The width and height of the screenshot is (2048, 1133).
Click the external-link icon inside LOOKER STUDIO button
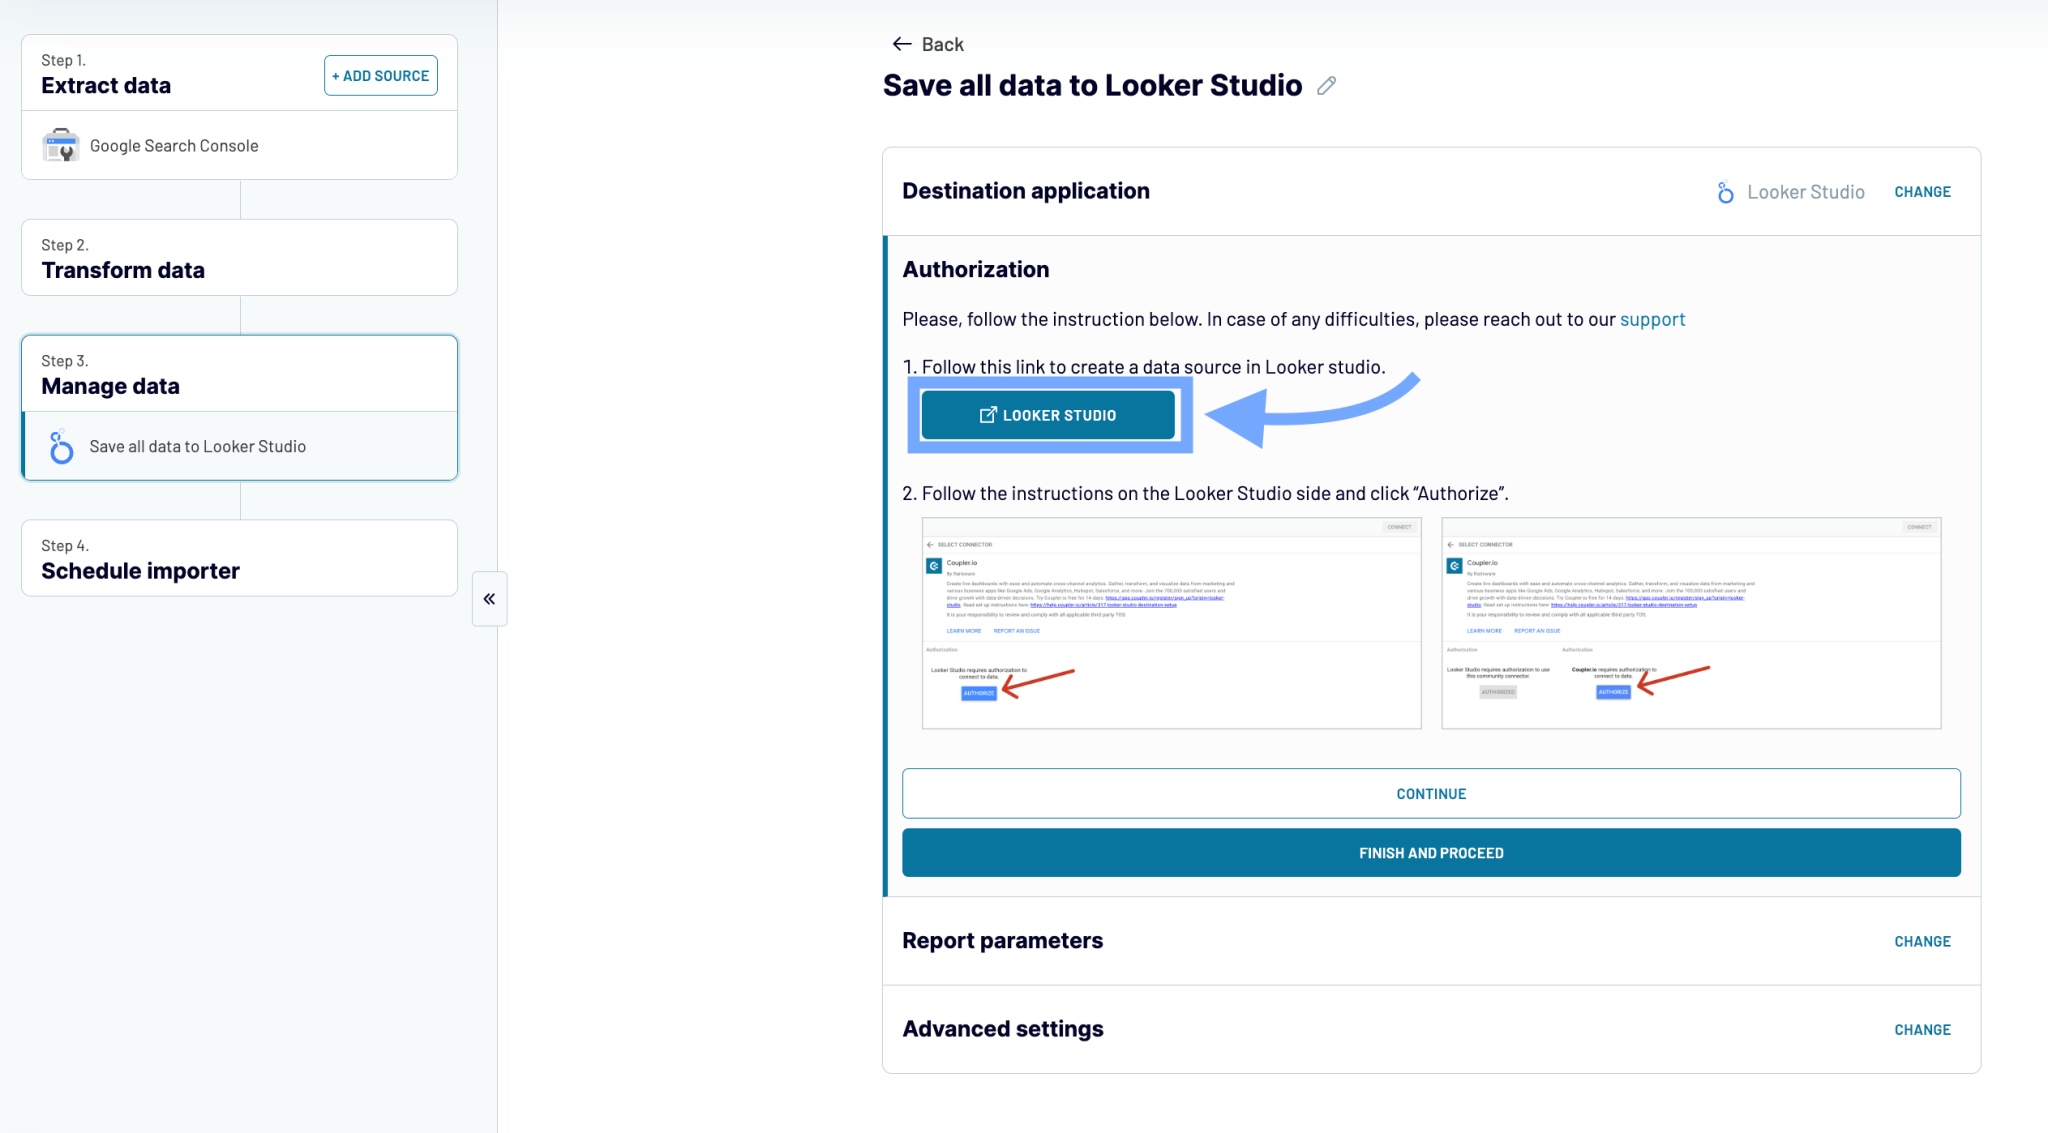pyautogui.click(x=988, y=414)
